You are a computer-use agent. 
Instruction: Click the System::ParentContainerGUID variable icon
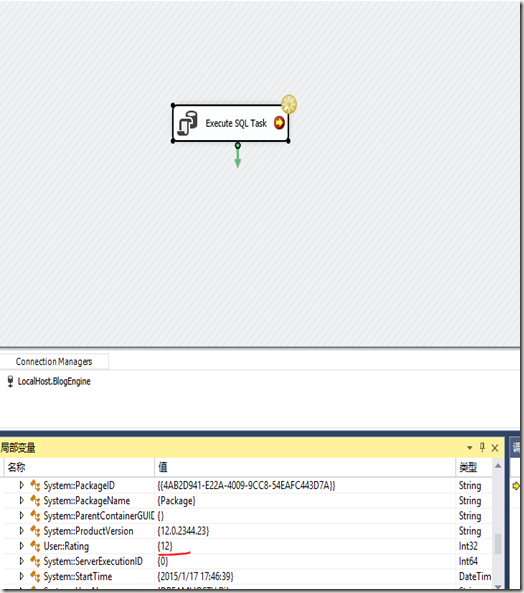click(35, 516)
